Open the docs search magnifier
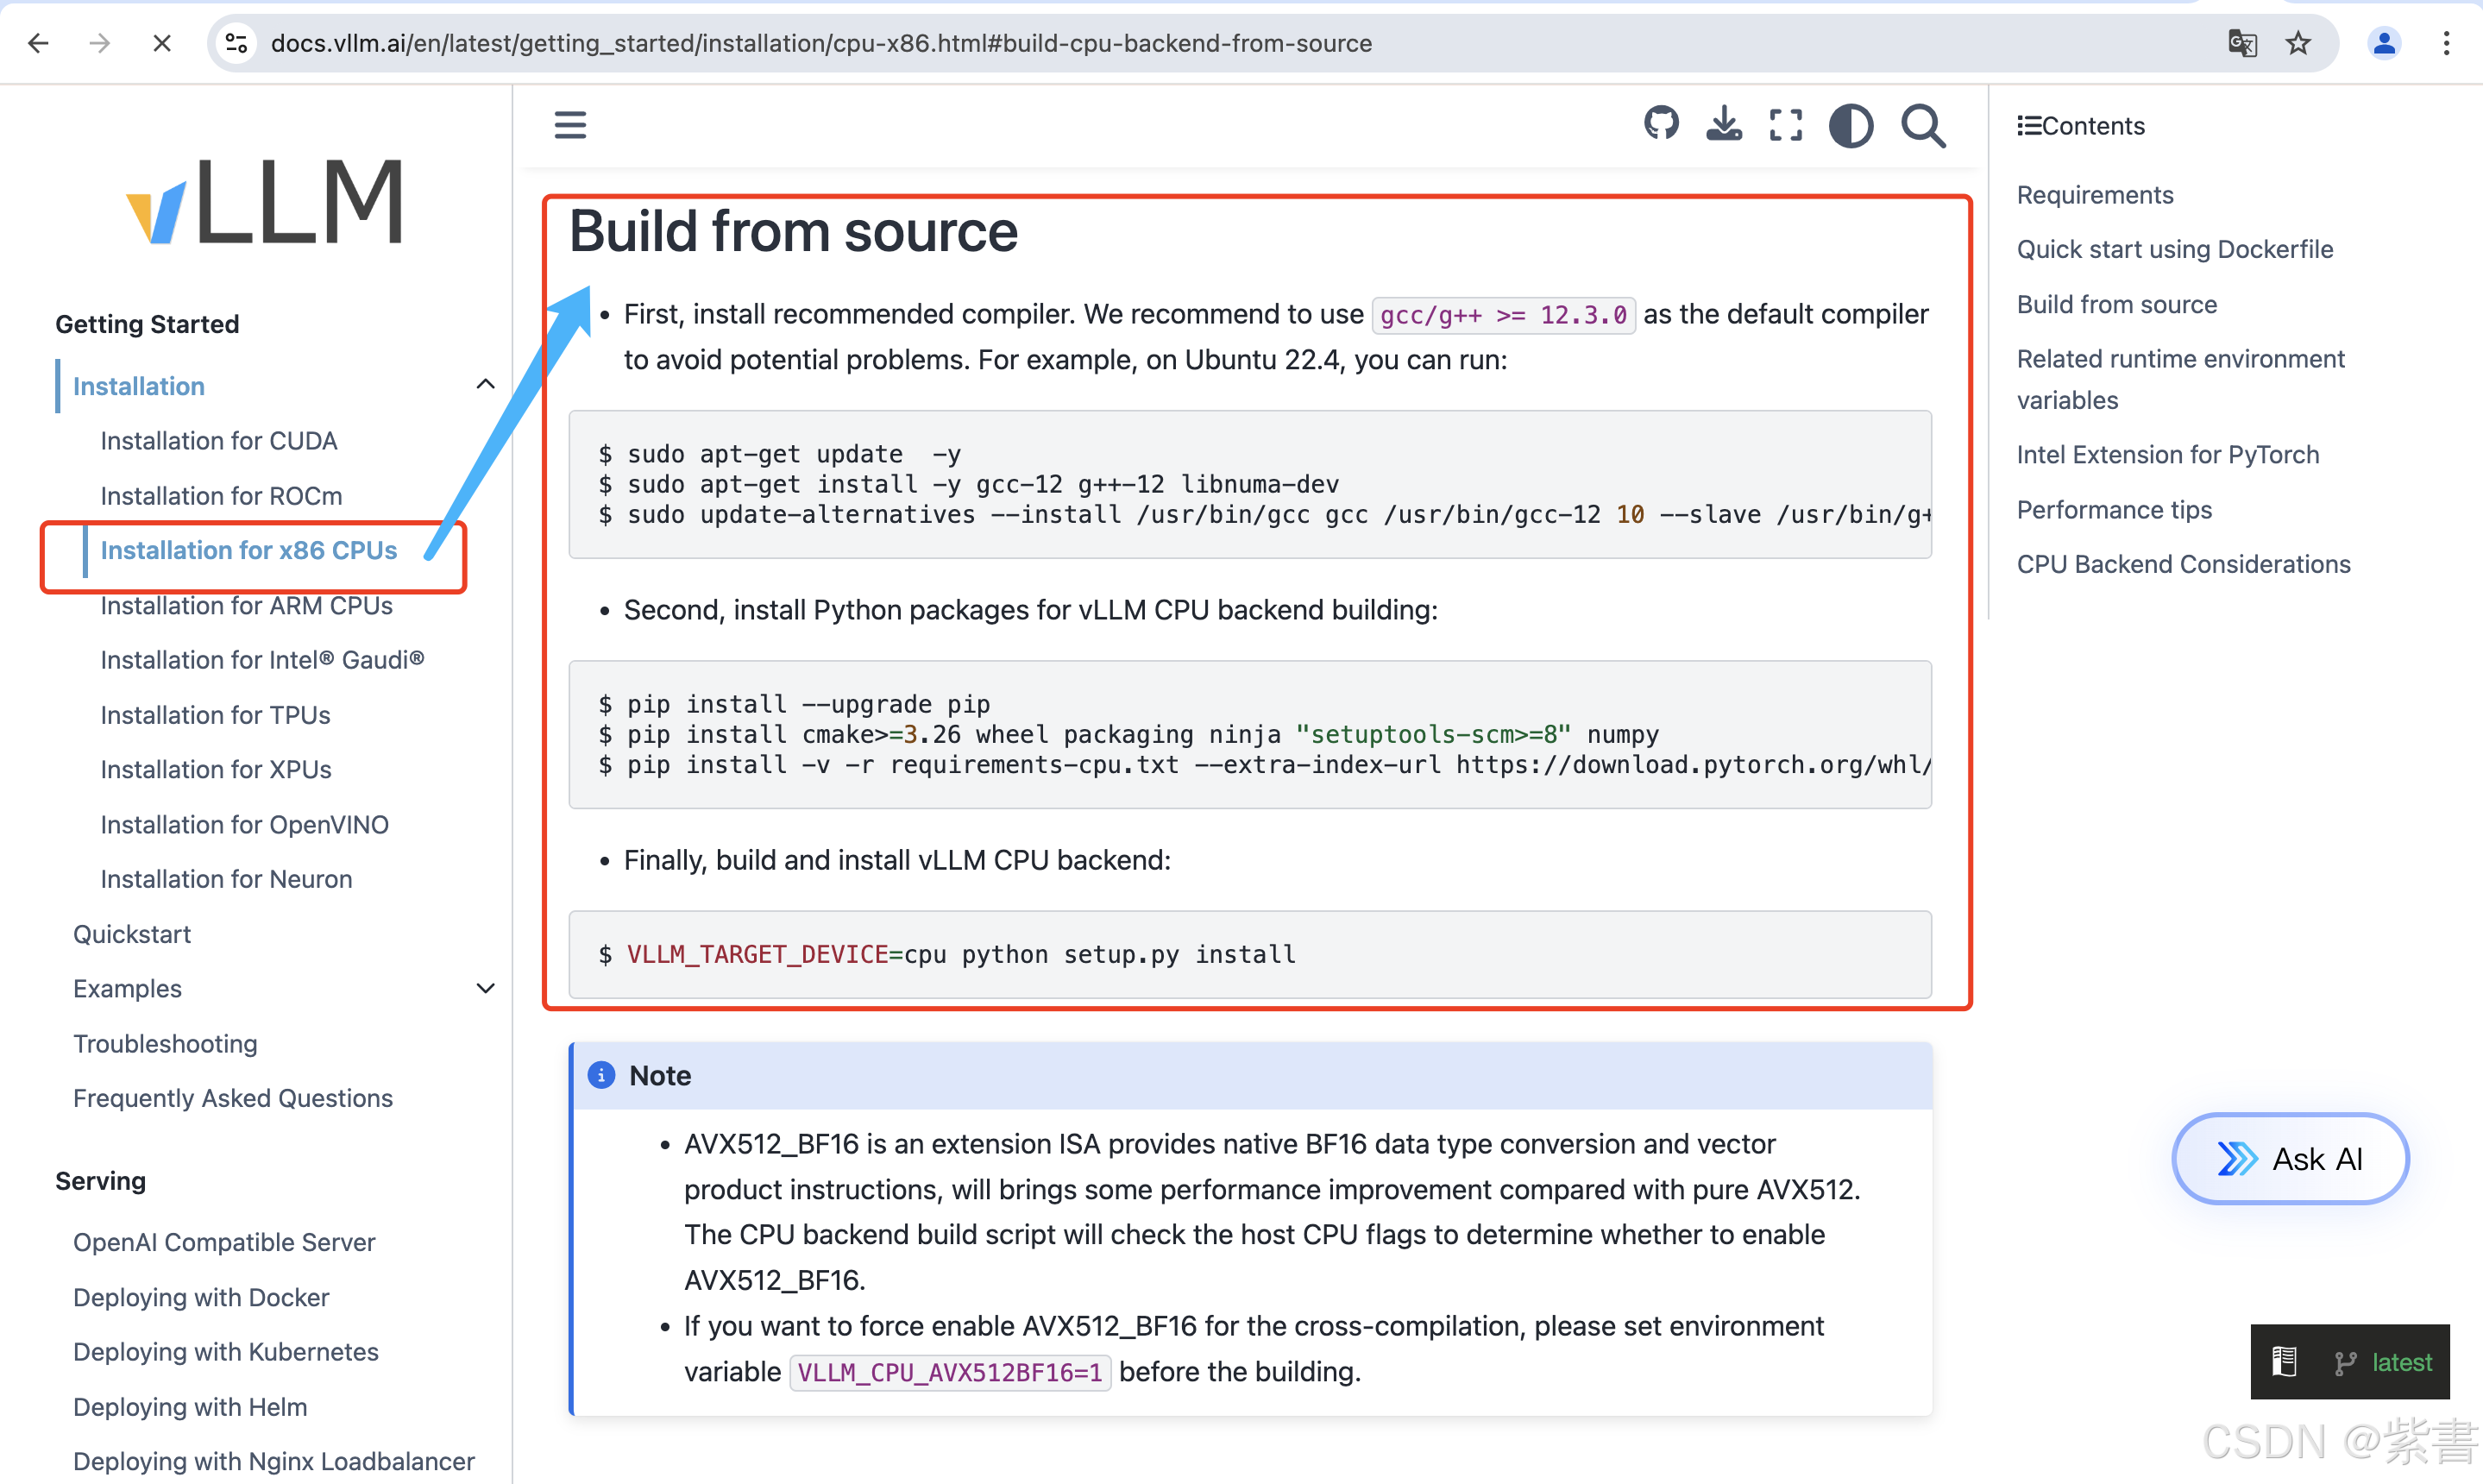2483x1484 pixels. (x=1923, y=126)
